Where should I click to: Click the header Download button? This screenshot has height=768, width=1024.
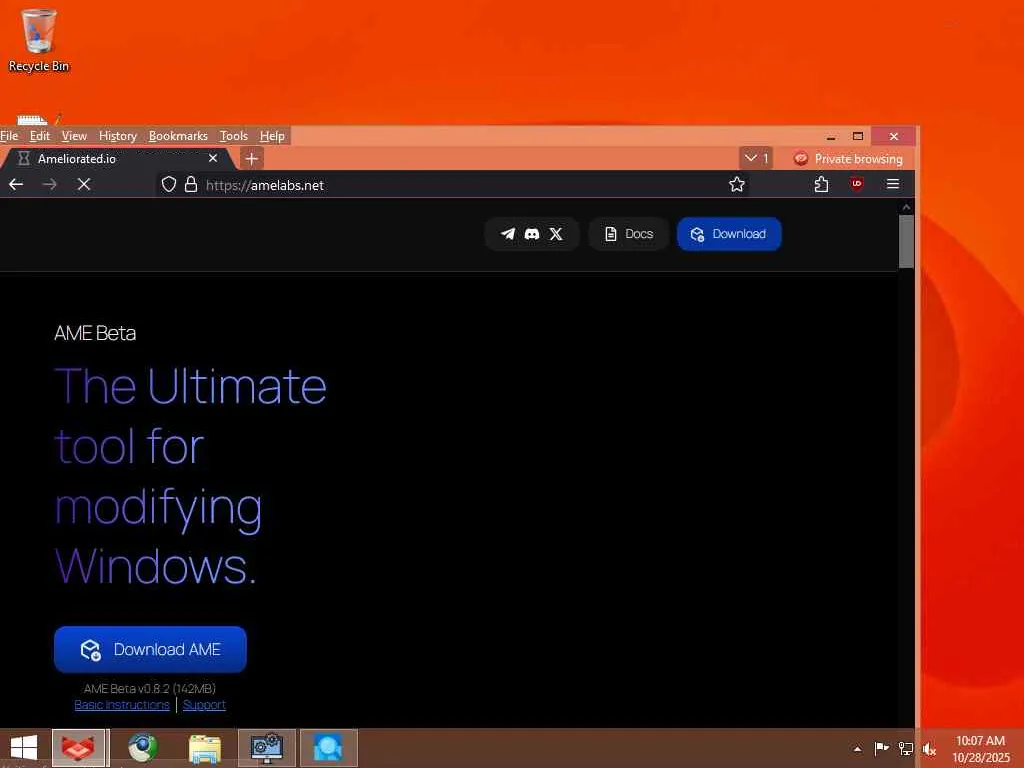729,234
